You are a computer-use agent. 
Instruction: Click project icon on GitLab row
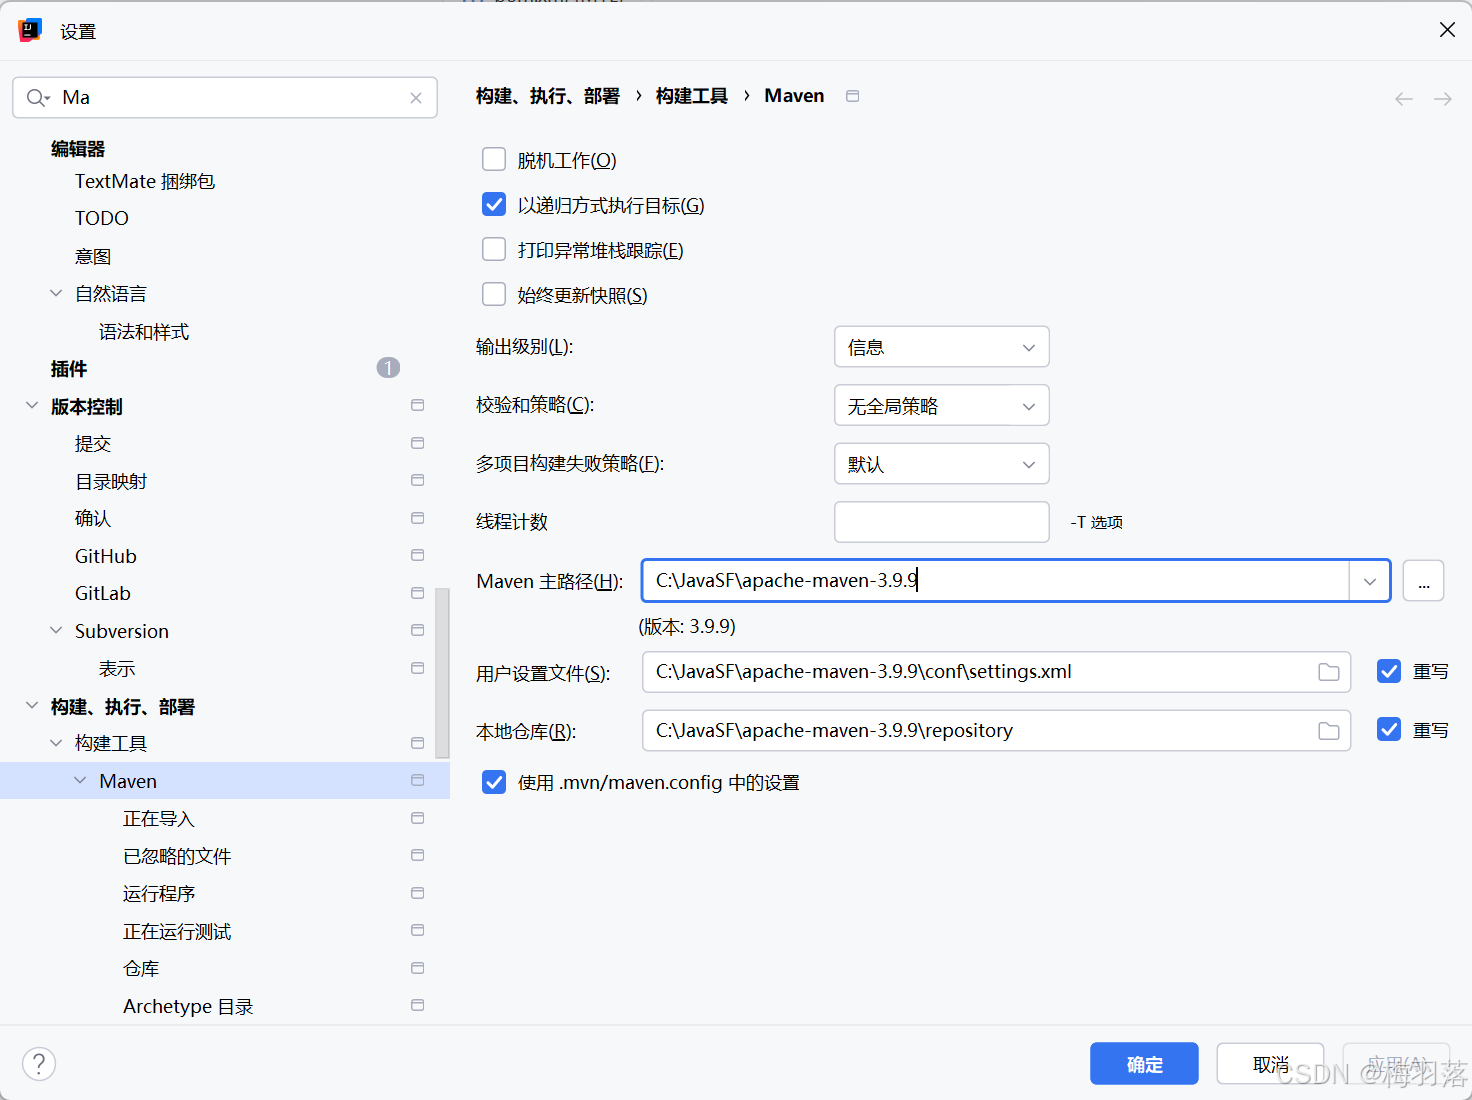pyautogui.click(x=418, y=593)
